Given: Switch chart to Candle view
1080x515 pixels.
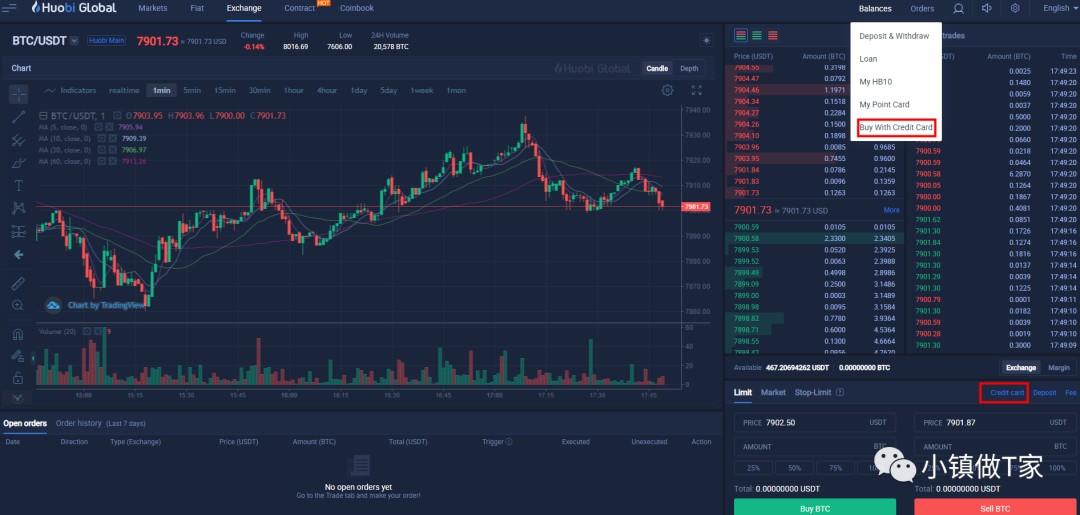Looking at the screenshot, I should coord(656,68).
